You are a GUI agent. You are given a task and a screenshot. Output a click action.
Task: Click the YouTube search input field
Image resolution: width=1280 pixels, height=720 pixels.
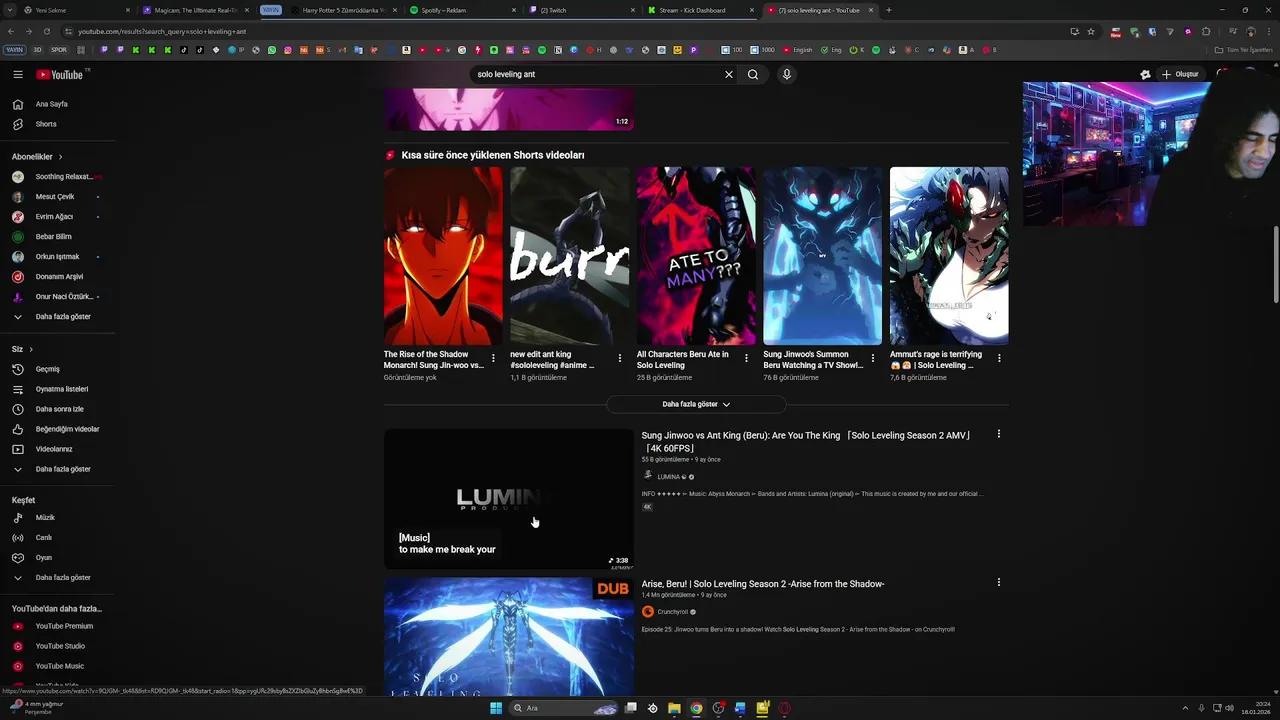[x=595, y=74]
